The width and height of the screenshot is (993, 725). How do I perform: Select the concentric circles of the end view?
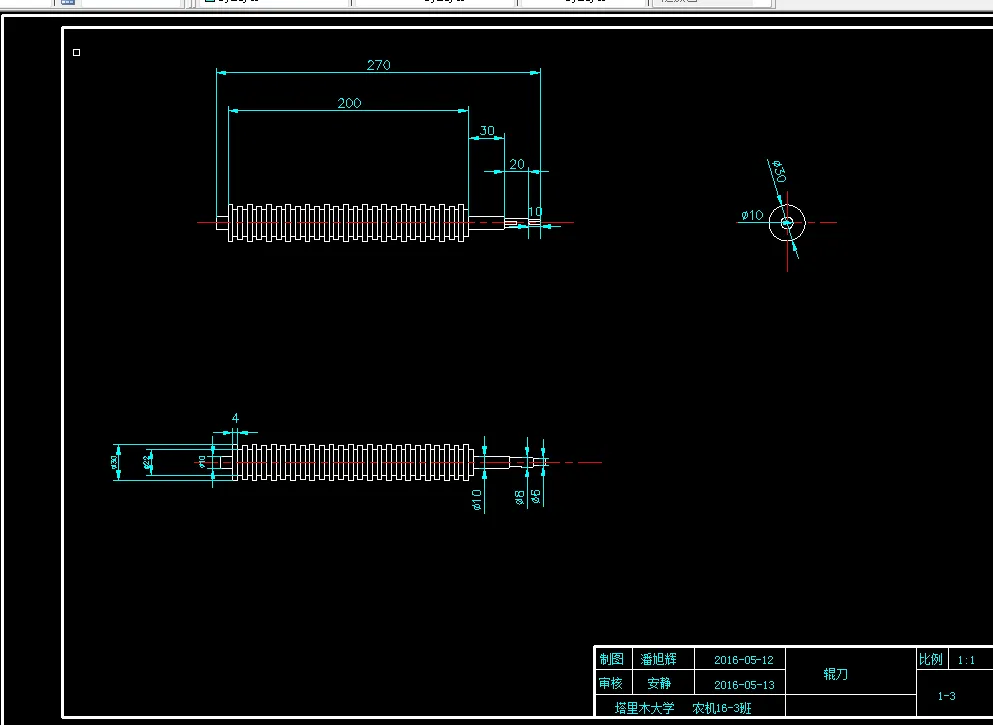[x=787, y=223]
